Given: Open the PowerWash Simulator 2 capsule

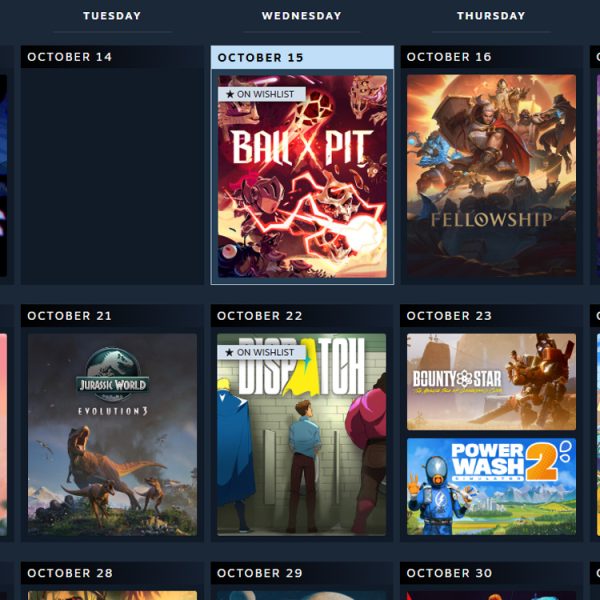Looking at the screenshot, I should 491,487.
